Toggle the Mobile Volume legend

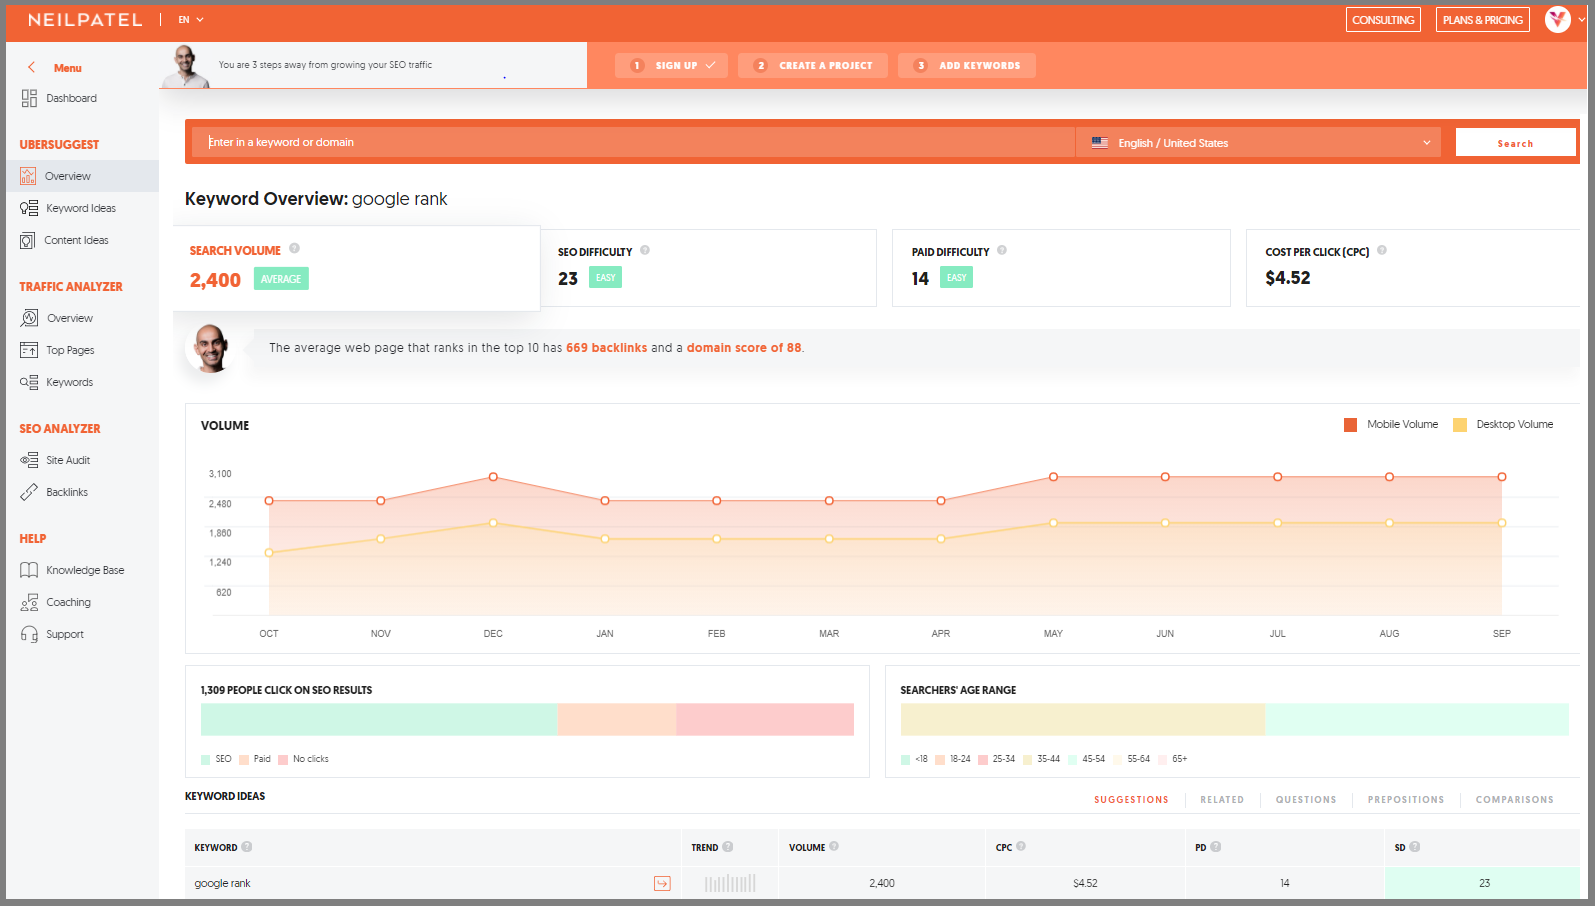point(1391,425)
